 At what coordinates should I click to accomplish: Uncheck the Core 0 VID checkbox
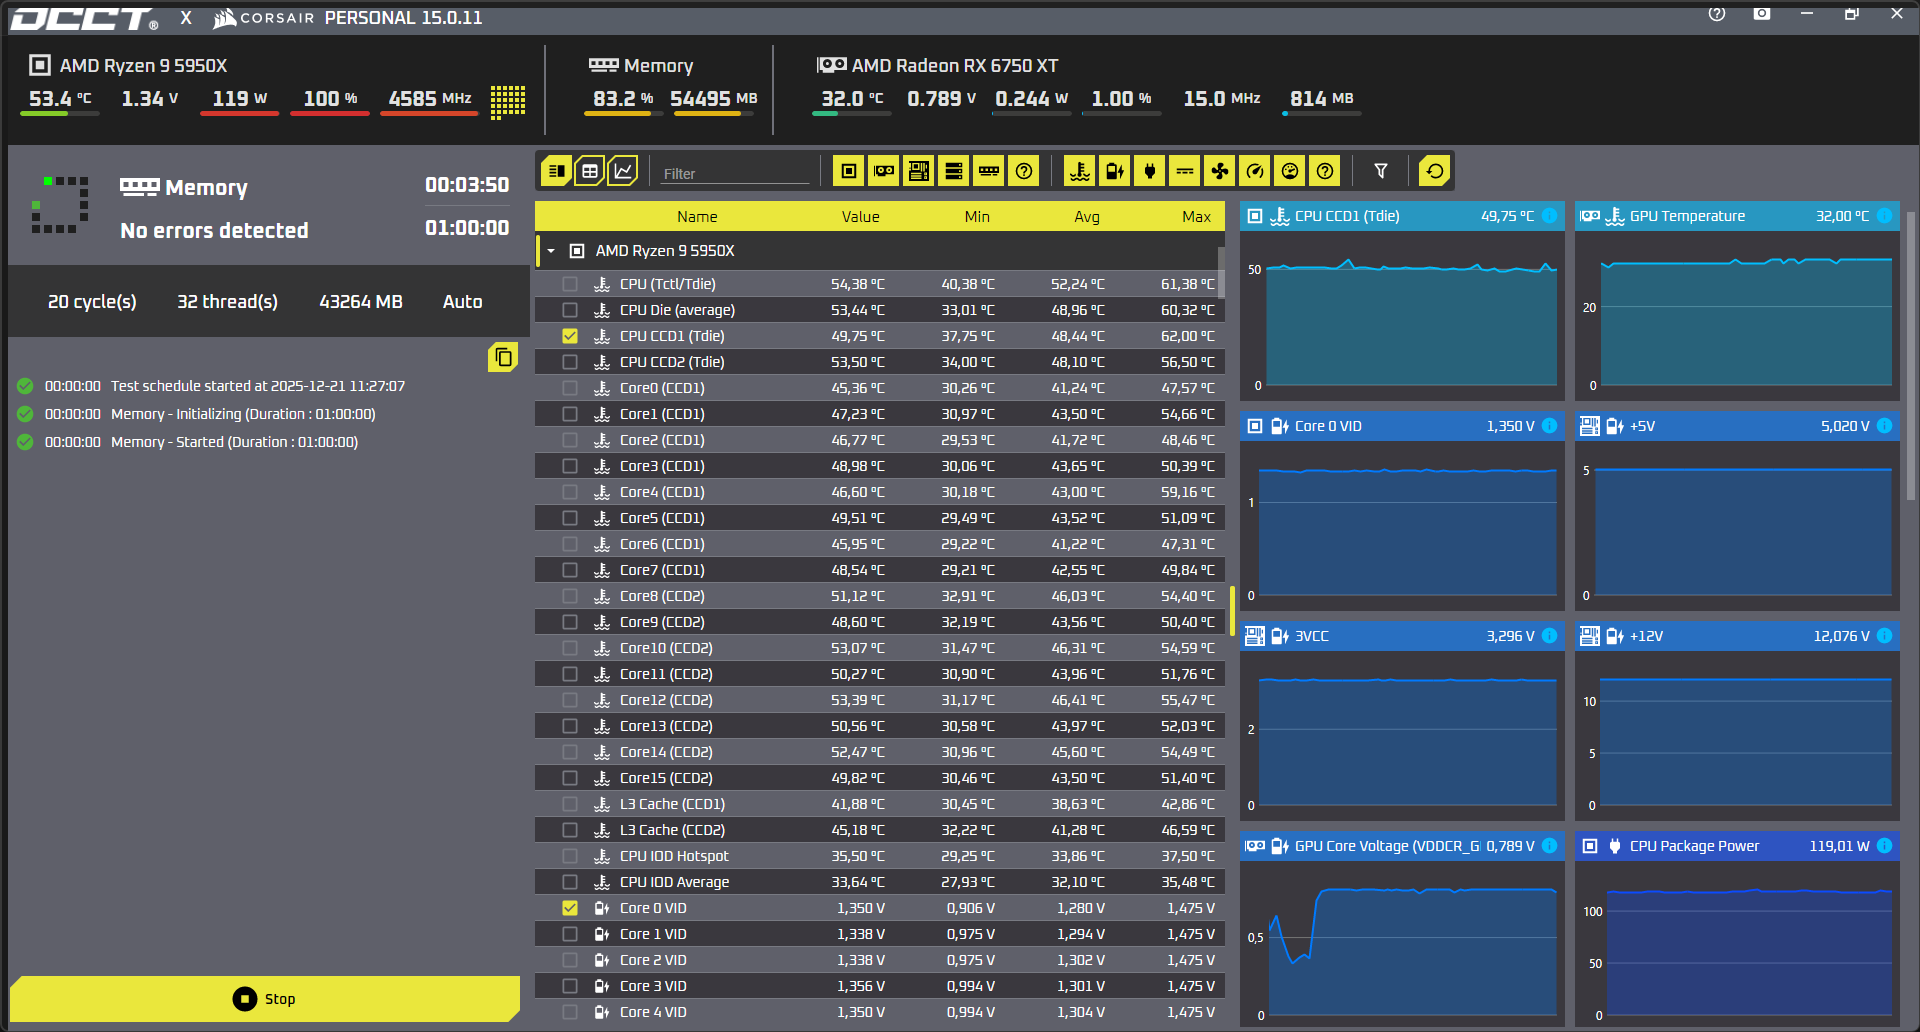[570, 908]
